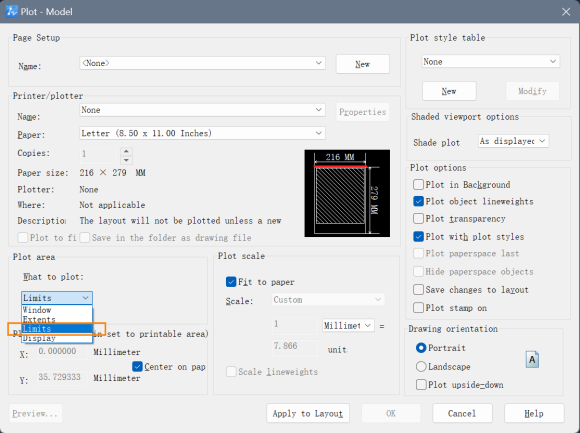Viewport: 580px width, 433px height.
Task: Click the paper size preview thumbnail
Action: tap(347, 193)
